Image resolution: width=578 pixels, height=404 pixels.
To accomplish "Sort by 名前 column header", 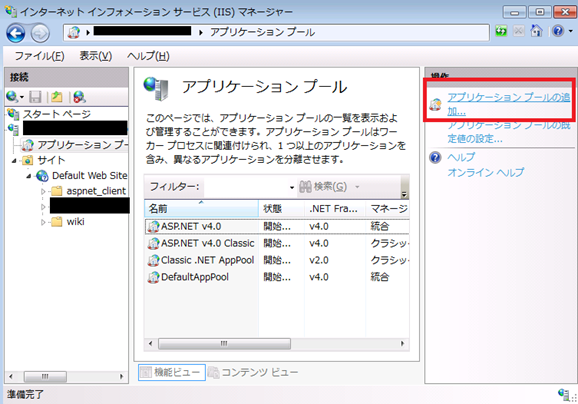I will click(201, 209).
